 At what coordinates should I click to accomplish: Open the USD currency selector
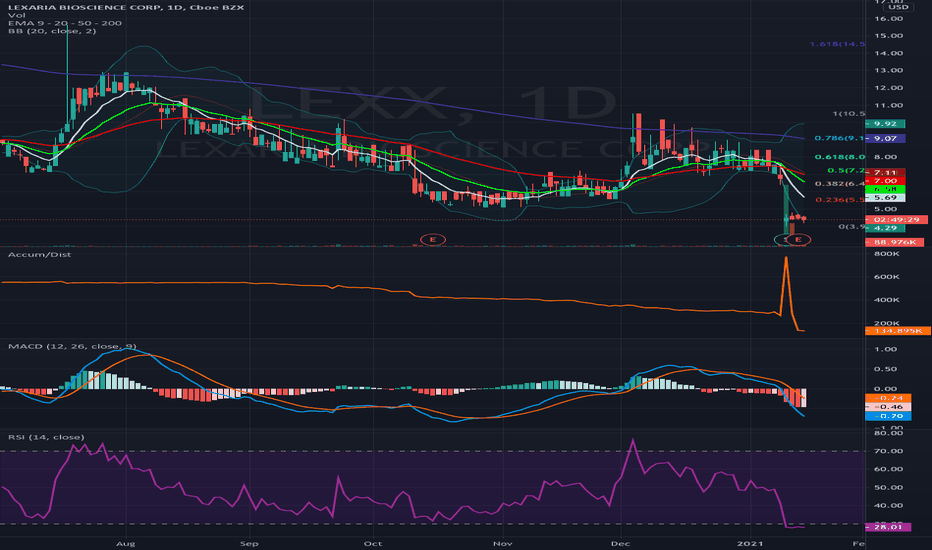click(x=898, y=7)
